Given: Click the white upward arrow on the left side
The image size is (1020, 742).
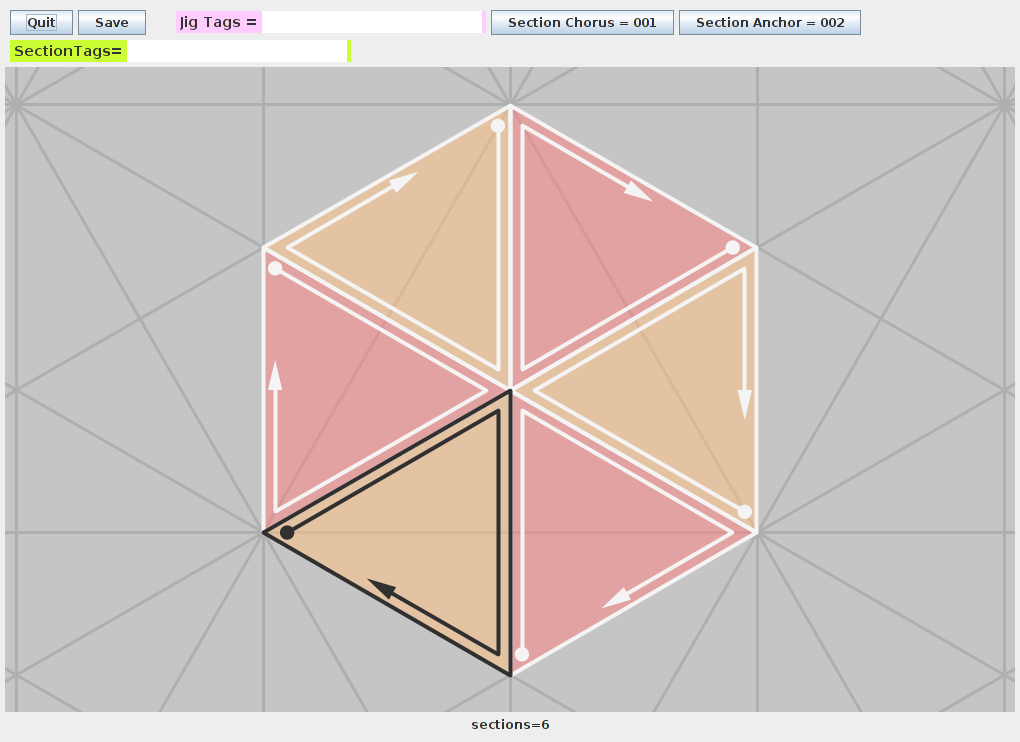Looking at the screenshot, I should coord(275,376).
